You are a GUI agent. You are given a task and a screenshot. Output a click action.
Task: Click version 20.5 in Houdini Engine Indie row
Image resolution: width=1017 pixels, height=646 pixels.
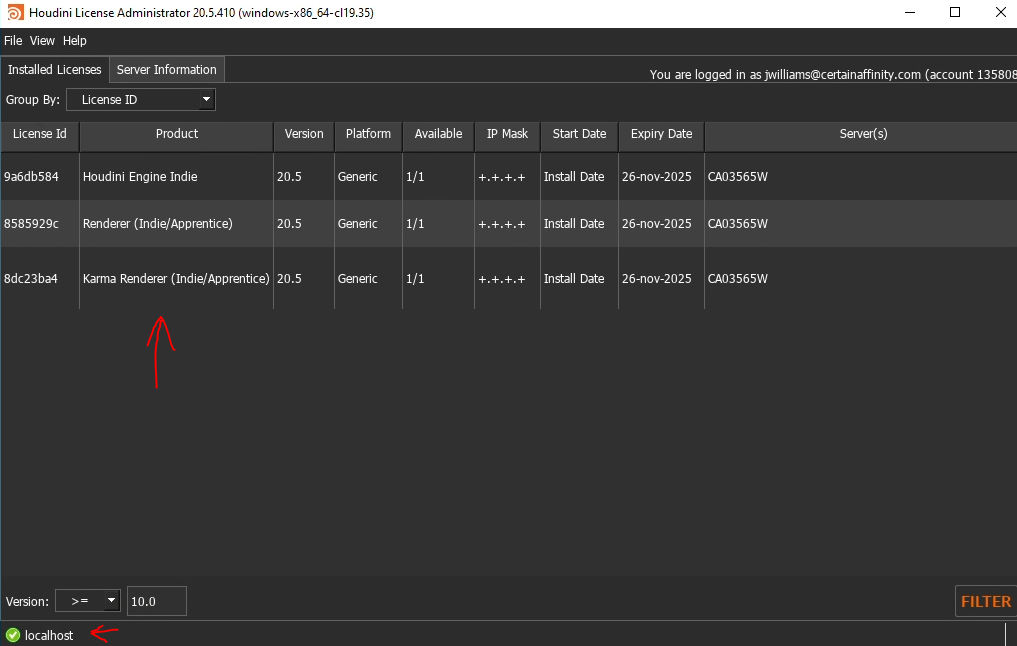(x=289, y=176)
